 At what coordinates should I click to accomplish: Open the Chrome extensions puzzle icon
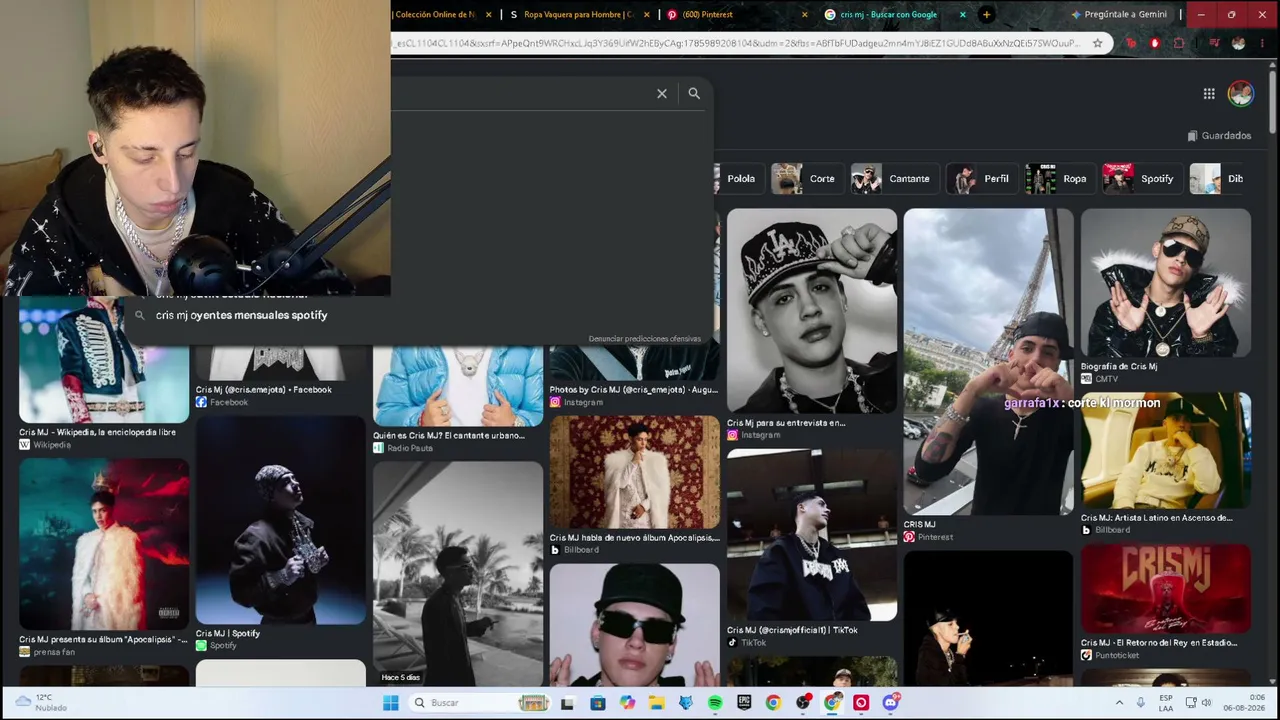point(1179,43)
